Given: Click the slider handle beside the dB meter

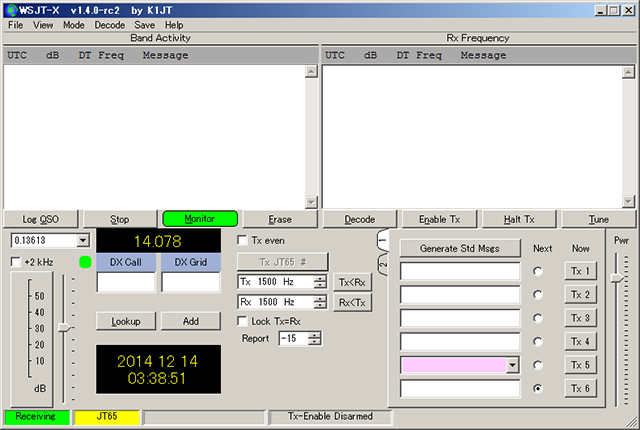Looking at the screenshot, I should 64,327.
